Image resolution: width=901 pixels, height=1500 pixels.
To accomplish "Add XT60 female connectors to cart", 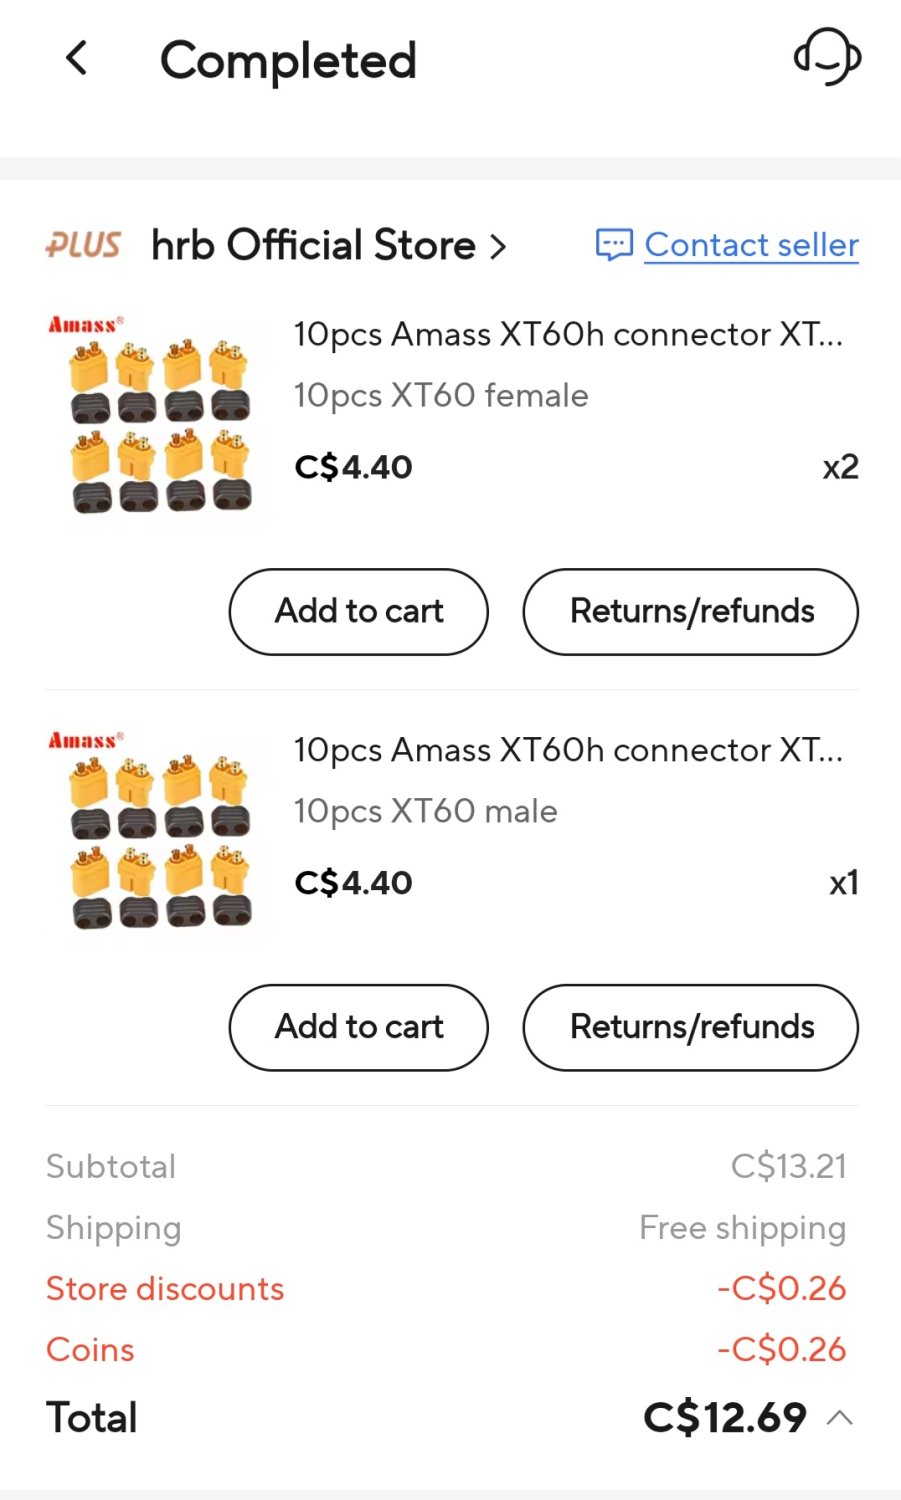I will (x=359, y=611).
